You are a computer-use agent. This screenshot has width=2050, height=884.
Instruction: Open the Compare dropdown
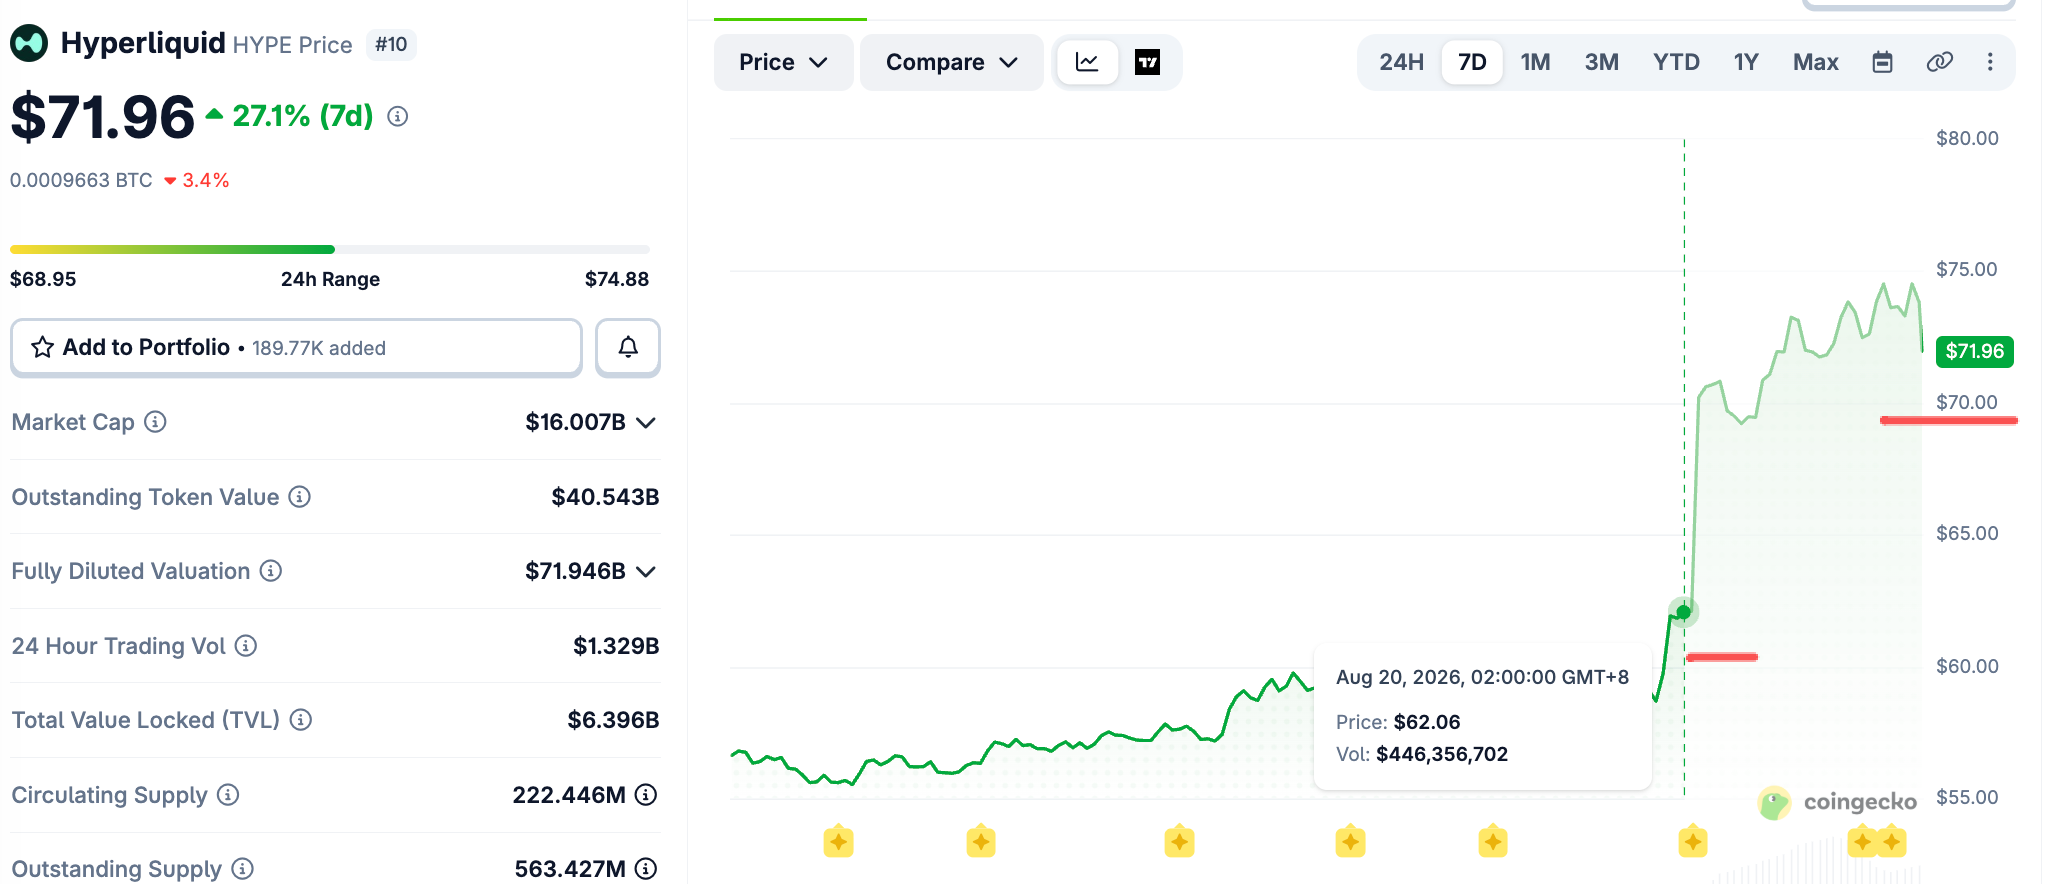(x=951, y=62)
